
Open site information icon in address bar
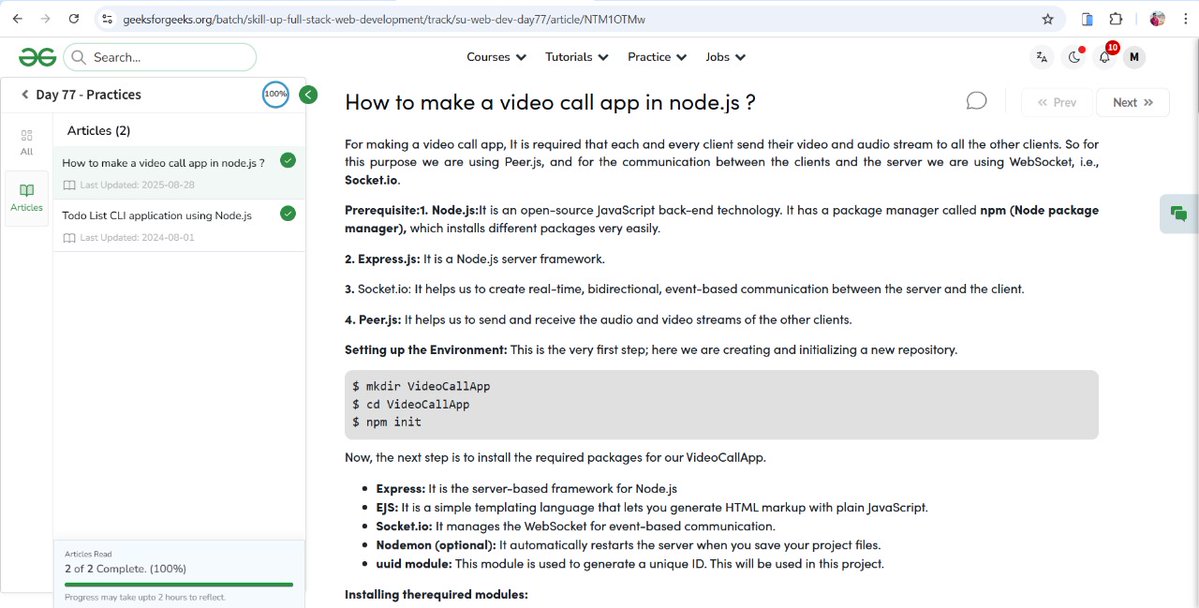(107, 19)
